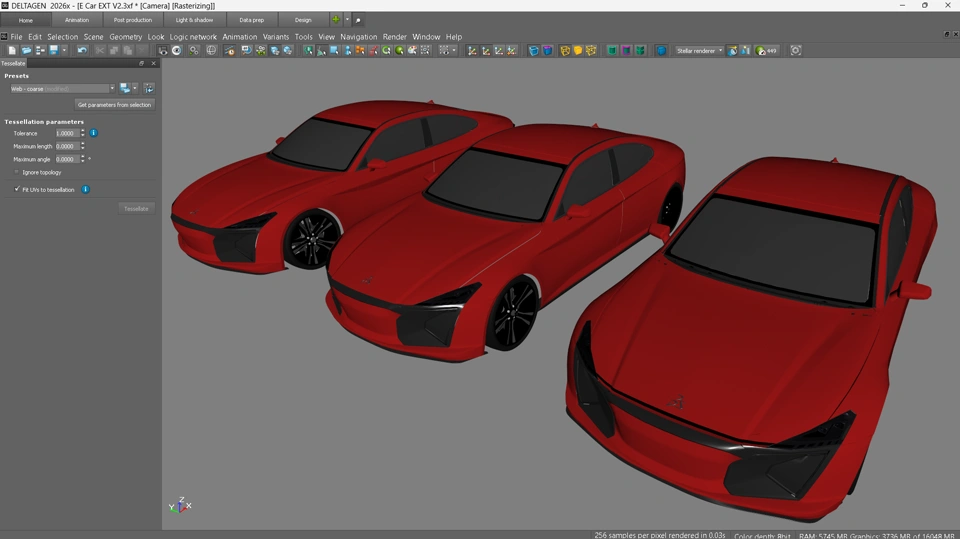Click the Tessellate panel title tab
960x539 pixels.
(13, 63)
